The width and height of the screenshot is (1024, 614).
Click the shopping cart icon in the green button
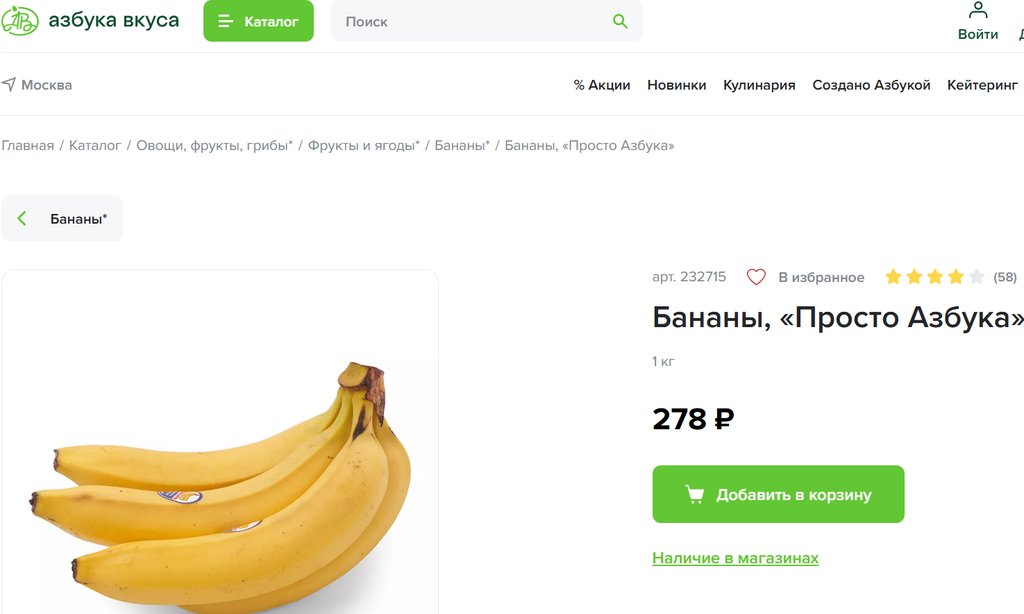click(x=694, y=494)
